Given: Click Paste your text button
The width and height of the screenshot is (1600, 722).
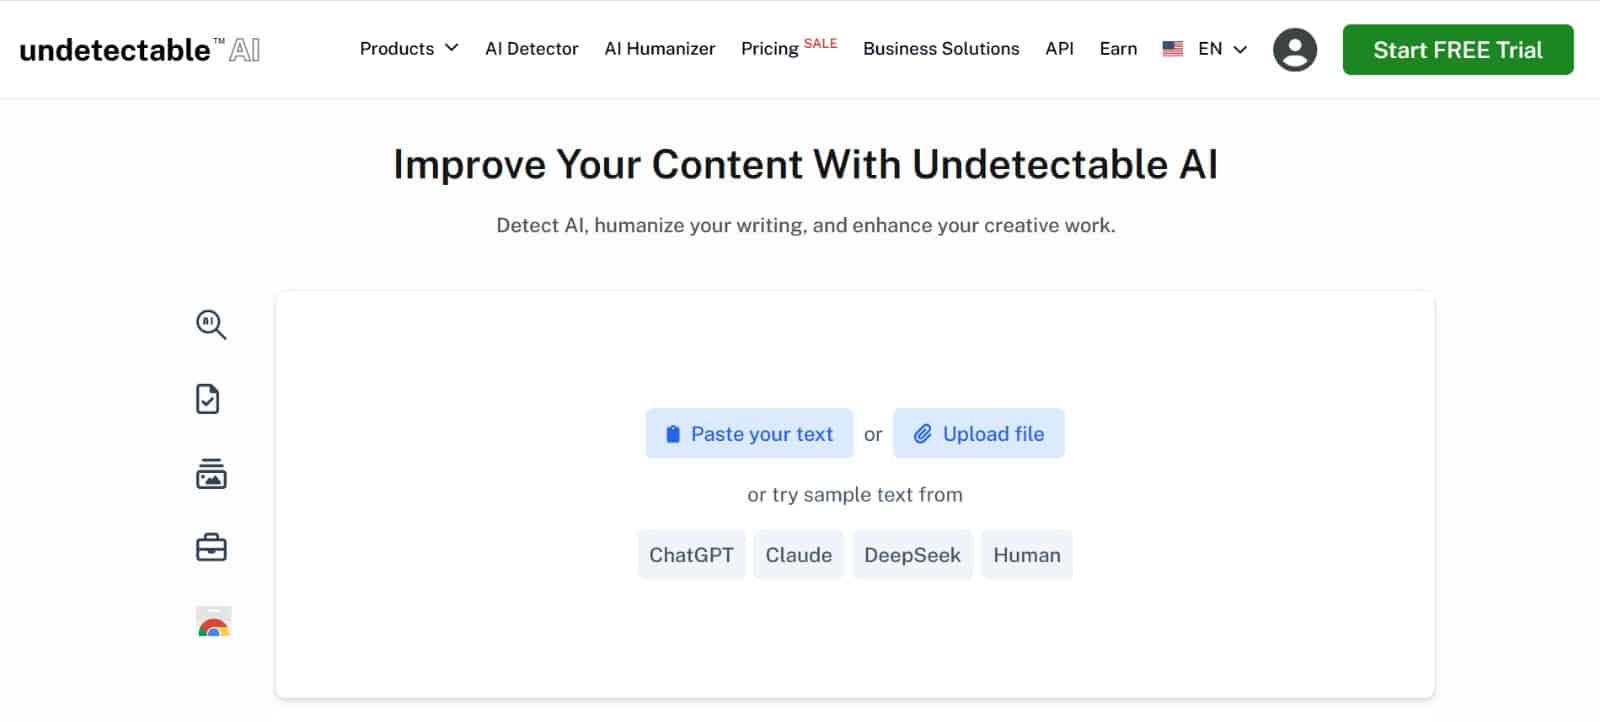Looking at the screenshot, I should click(x=749, y=433).
